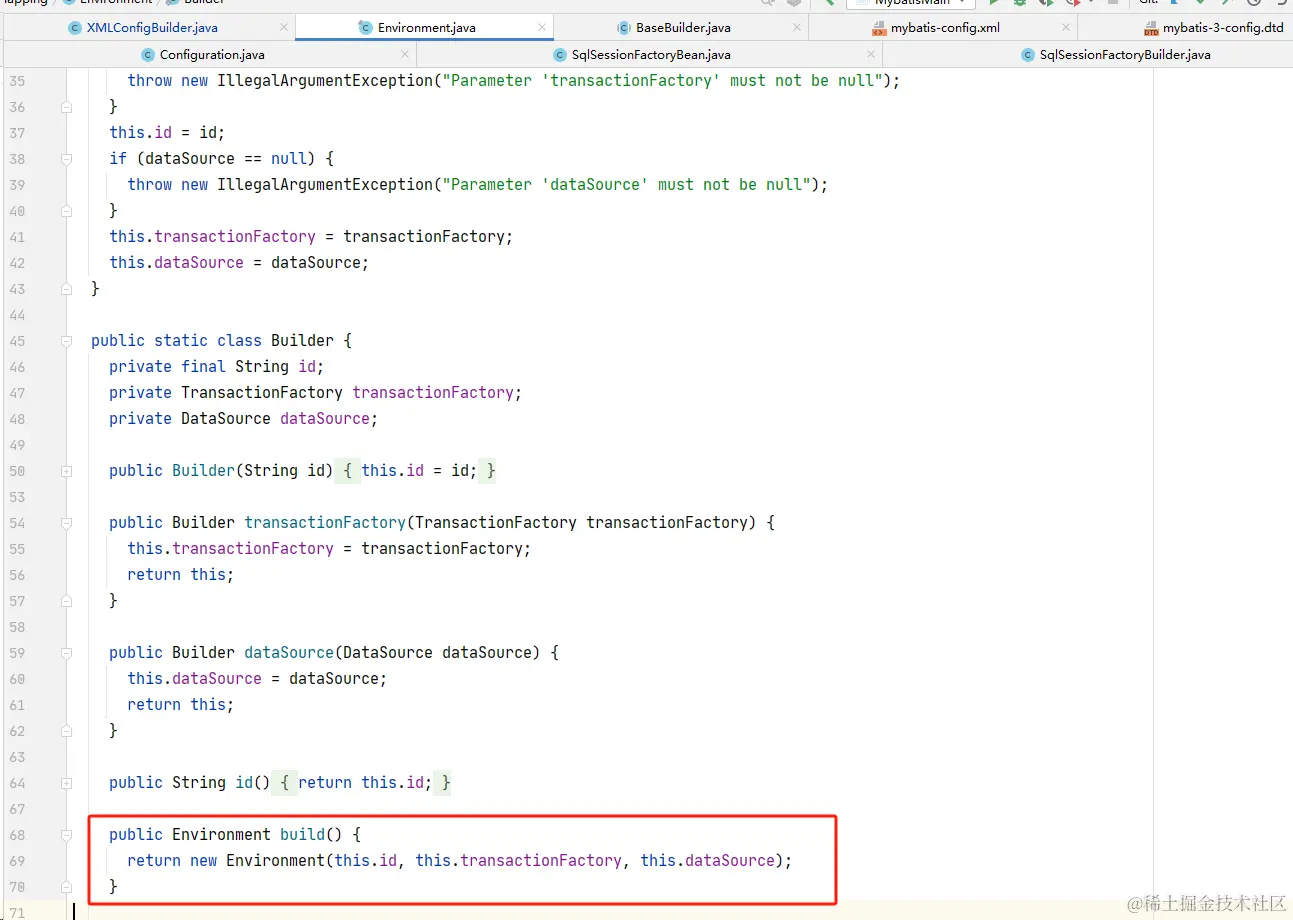
Task: Close the SqlSessionFactoryBean.java tab
Action: 872,55
